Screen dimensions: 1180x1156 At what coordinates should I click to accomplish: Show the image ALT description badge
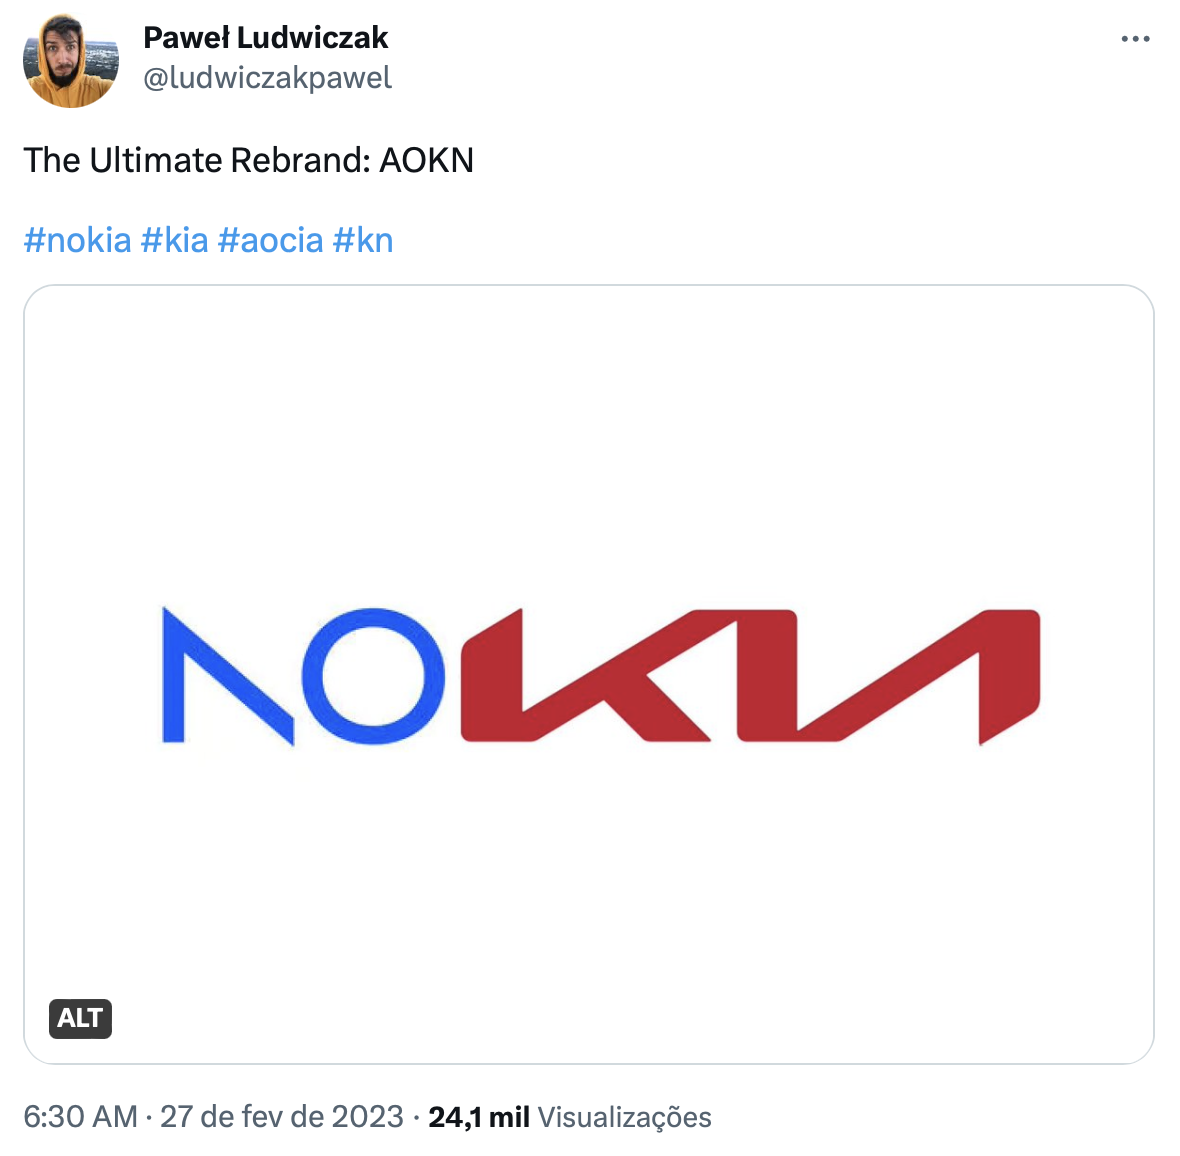coord(80,1018)
